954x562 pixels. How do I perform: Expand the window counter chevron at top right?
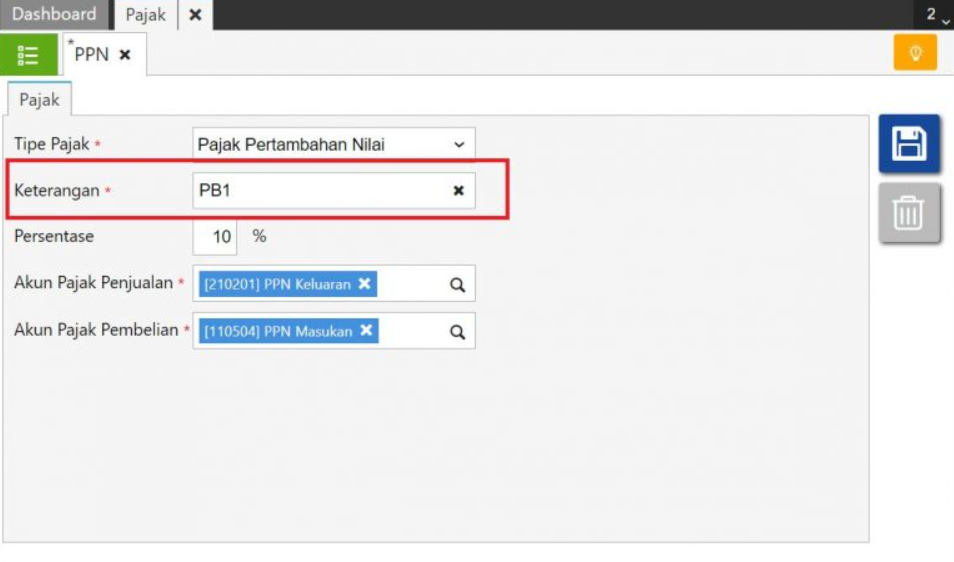coord(945,18)
